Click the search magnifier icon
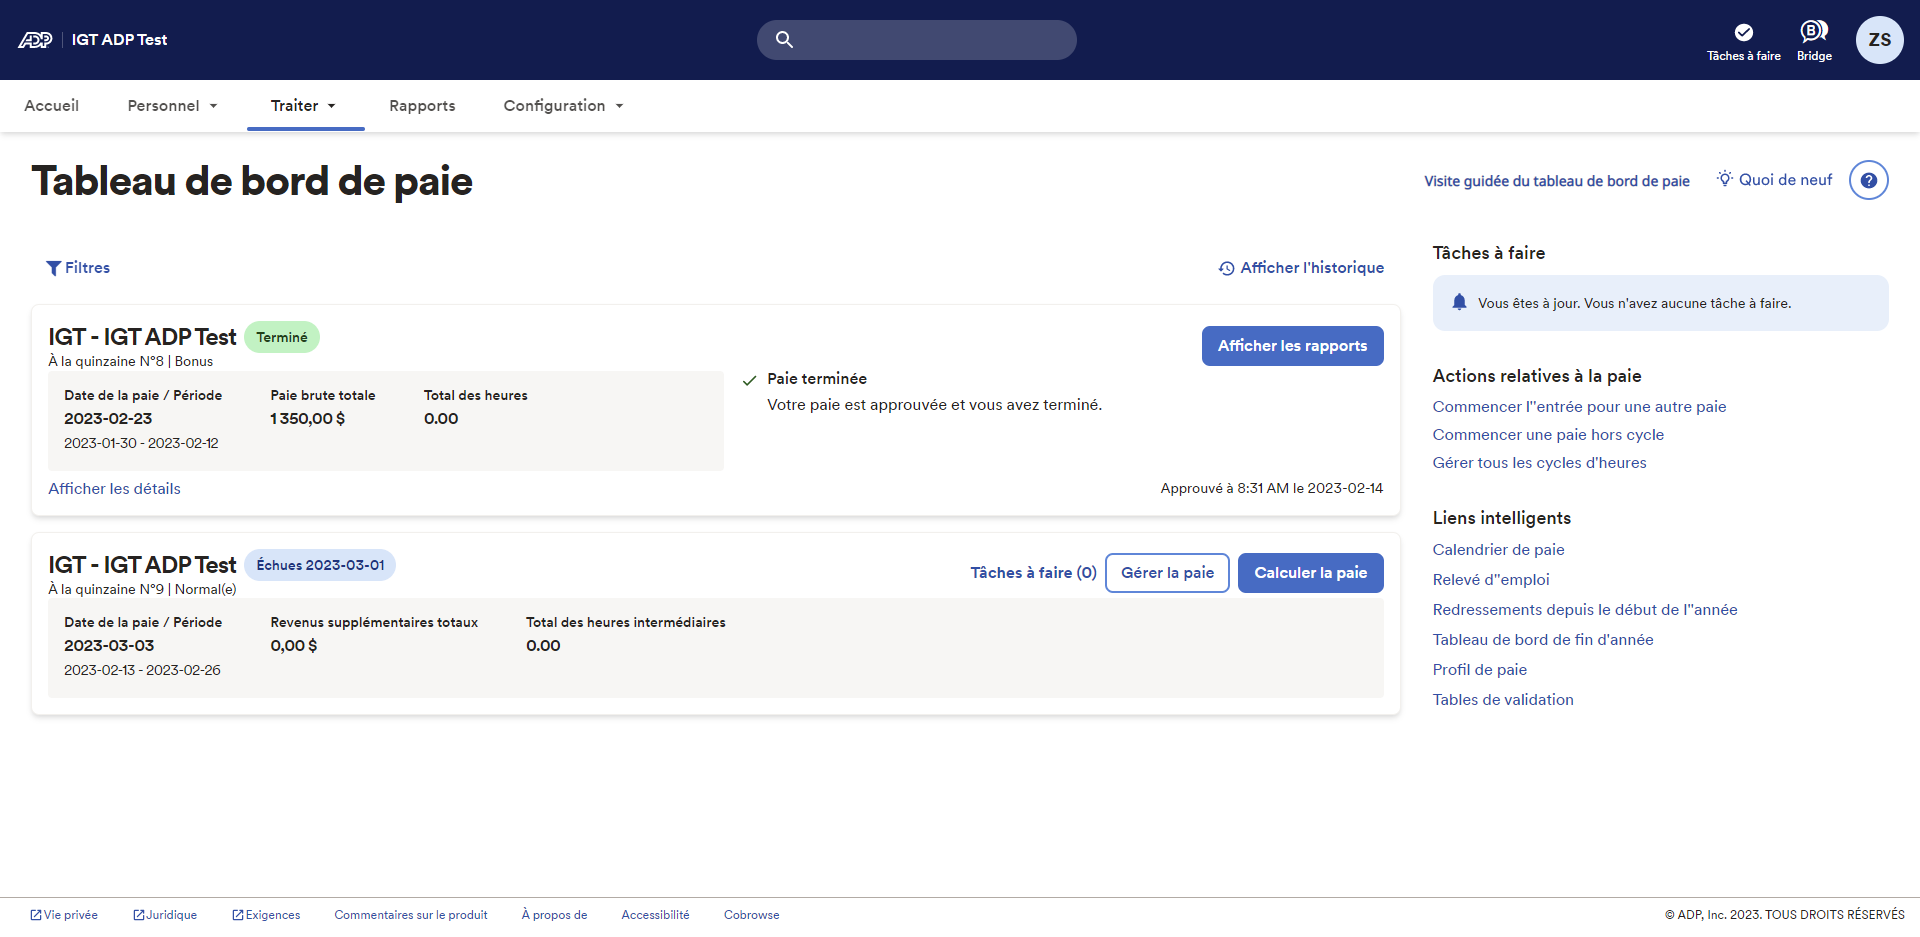Viewport: 1920px width, 937px height. click(784, 40)
